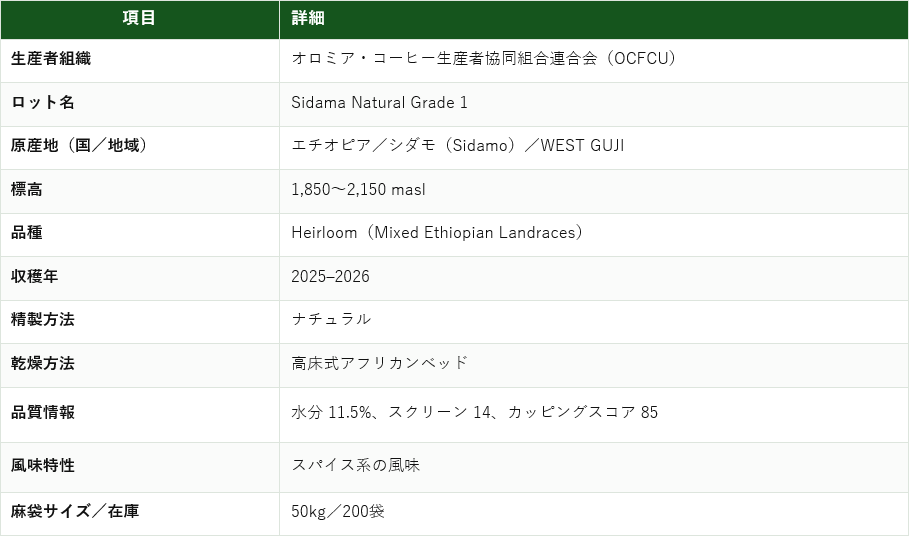
Task: Click the ナチュラル process value
Action: tap(331, 319)
